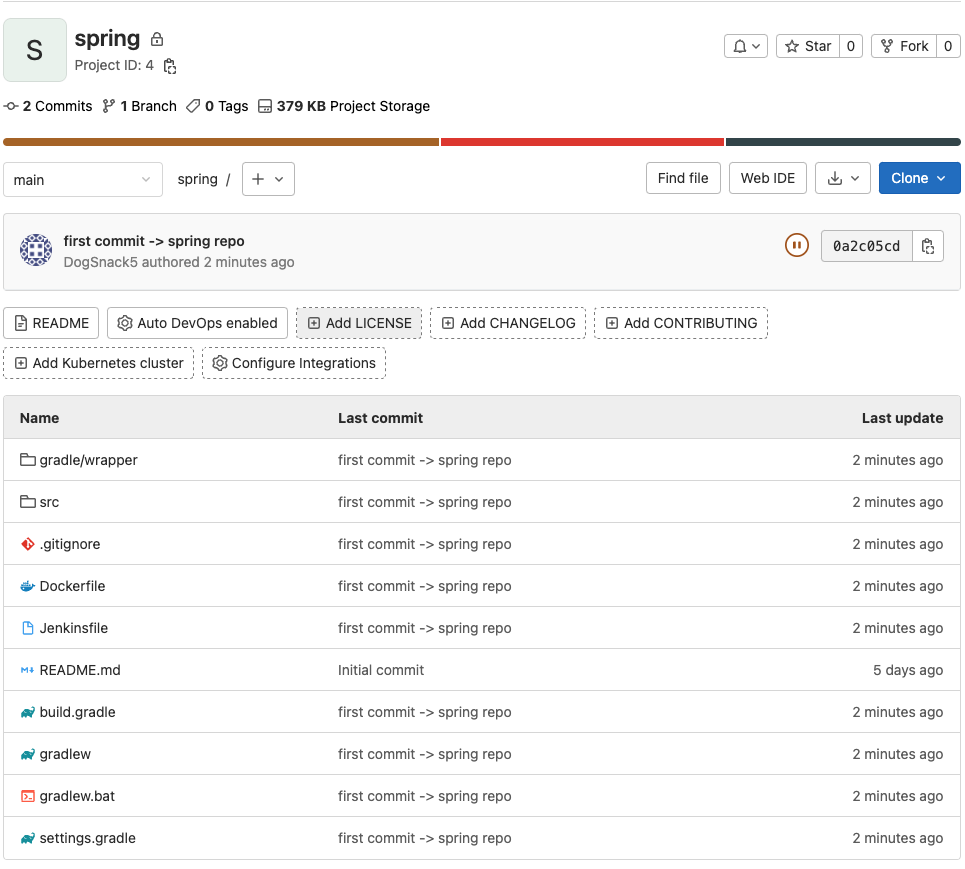This screenshot has width=965, height=869.
Task: Click the Find file button
Action: pos(683,178)
